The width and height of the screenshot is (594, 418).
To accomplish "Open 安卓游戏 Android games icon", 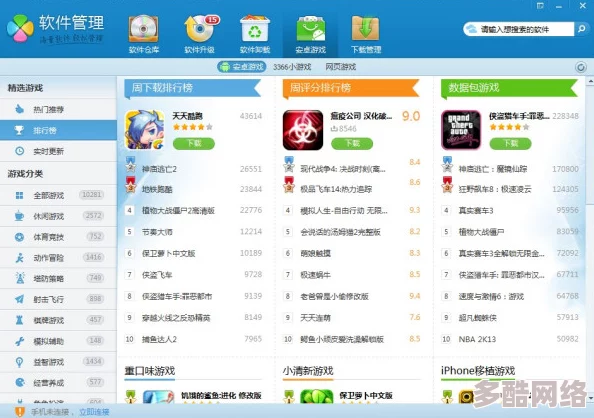I will [x=310, y=34].
